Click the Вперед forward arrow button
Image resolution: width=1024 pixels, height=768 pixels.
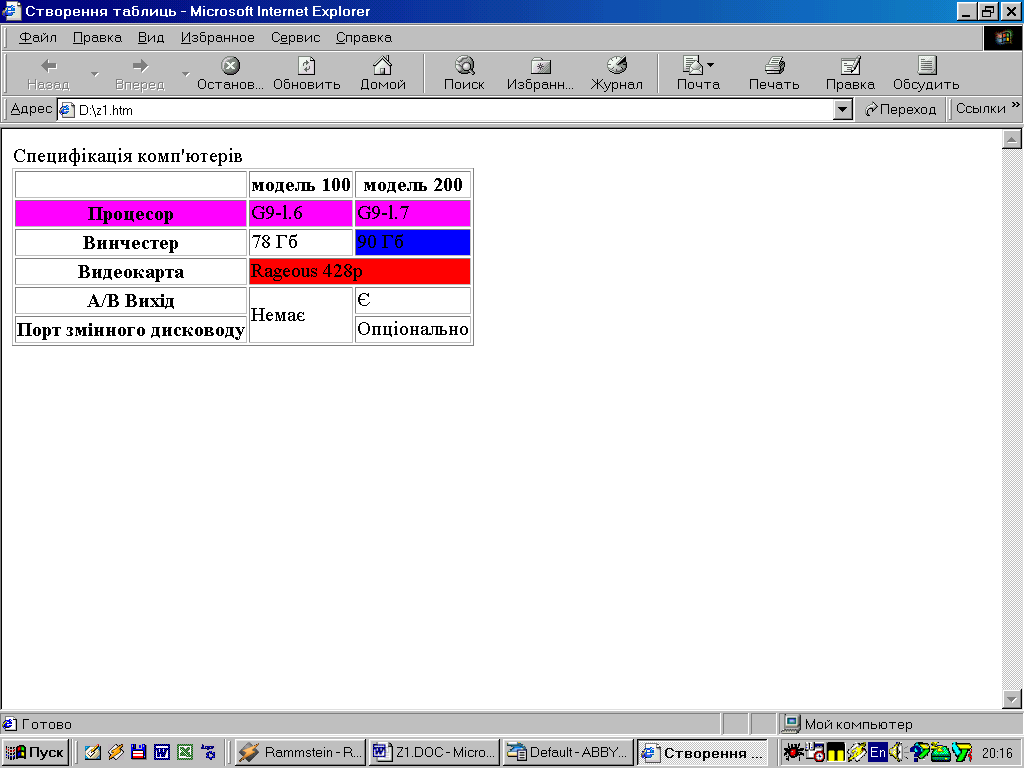pyautogui.click(x=140, y=73)
